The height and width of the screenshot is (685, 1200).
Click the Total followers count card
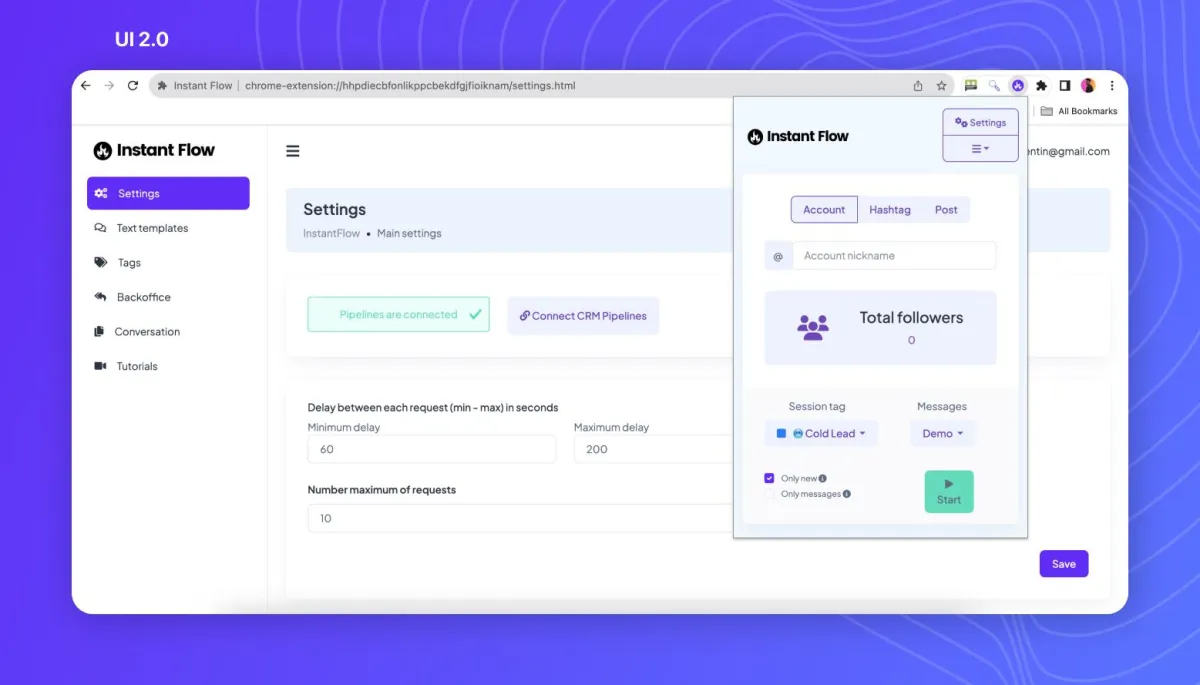click(x=880, y=328)
